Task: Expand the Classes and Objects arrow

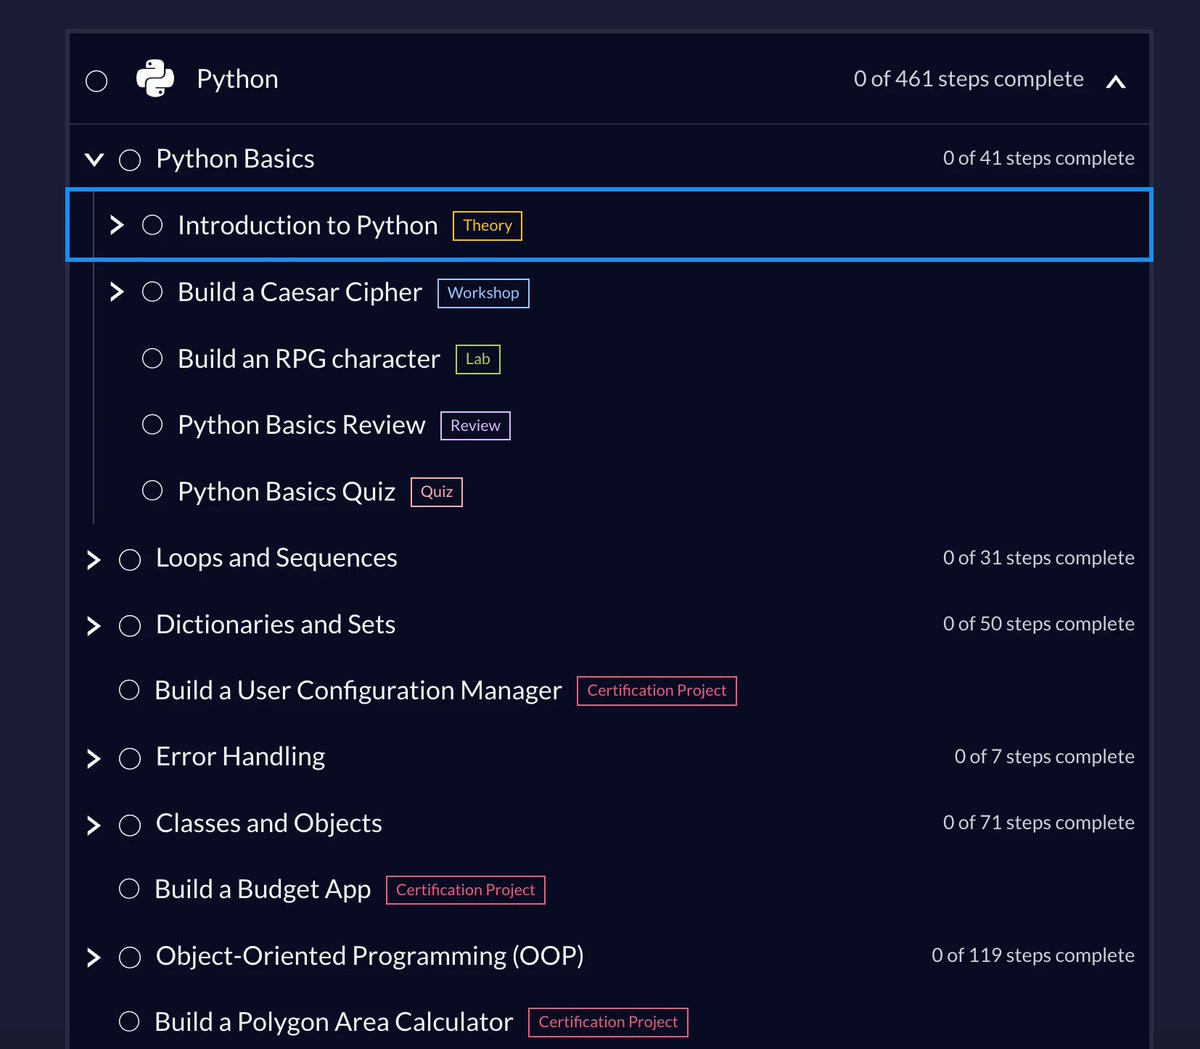Action: (x=94, y=824)
